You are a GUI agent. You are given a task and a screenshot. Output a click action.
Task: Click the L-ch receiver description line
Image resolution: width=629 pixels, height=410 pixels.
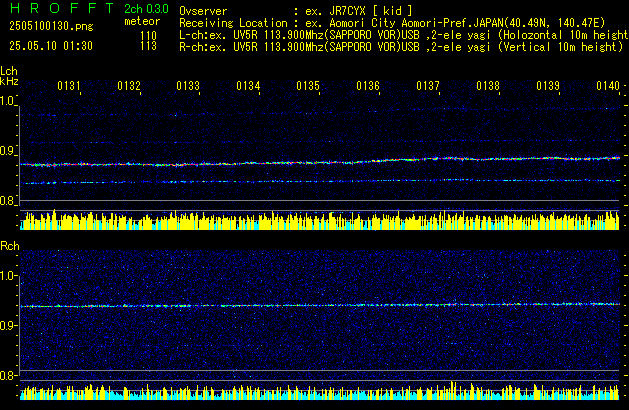[403, 35]
